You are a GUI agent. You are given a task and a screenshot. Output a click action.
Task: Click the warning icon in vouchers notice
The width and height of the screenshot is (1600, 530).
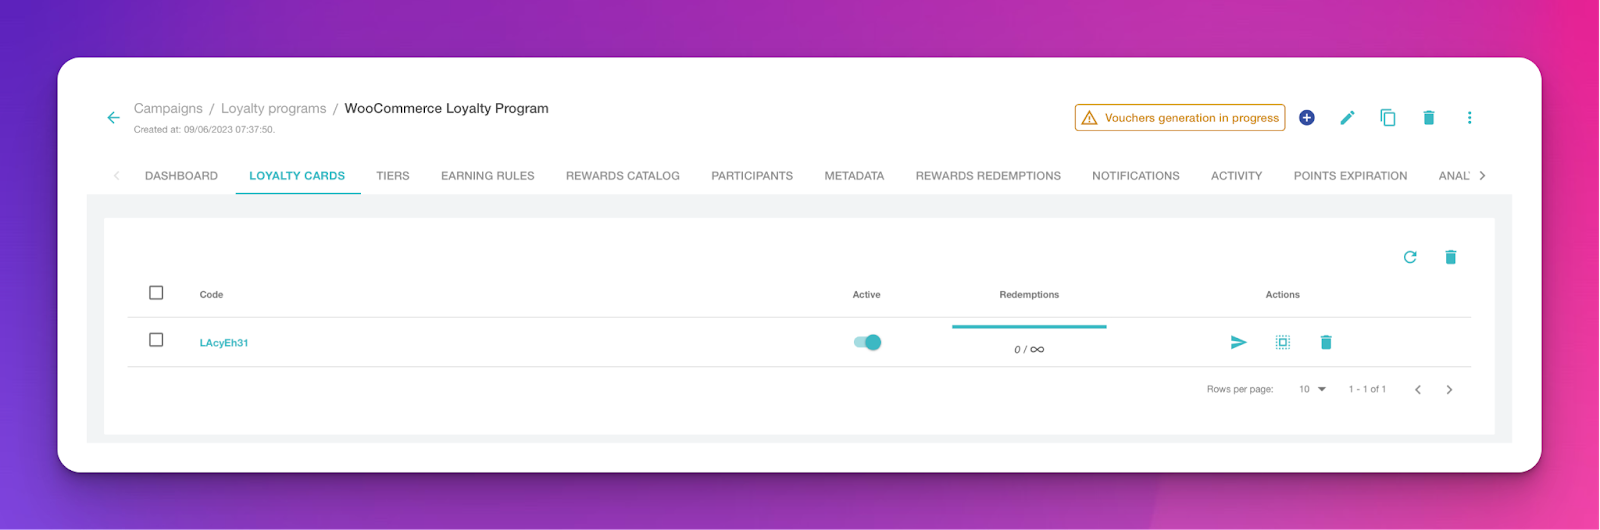[x=1089, y=118]
